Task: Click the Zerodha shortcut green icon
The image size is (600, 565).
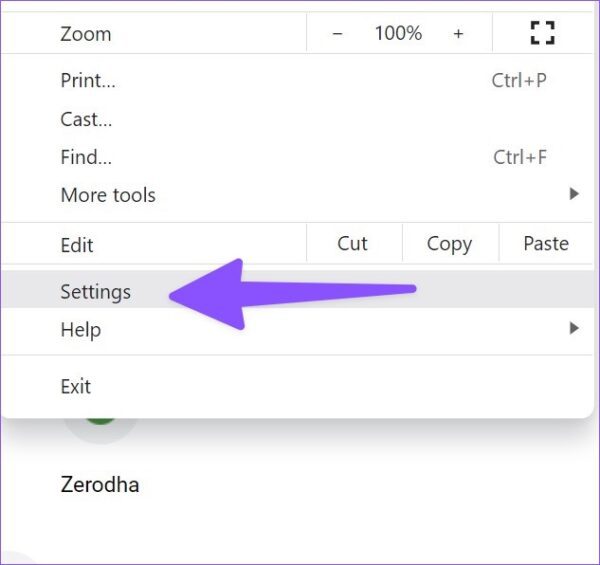Action: [101, 422]
